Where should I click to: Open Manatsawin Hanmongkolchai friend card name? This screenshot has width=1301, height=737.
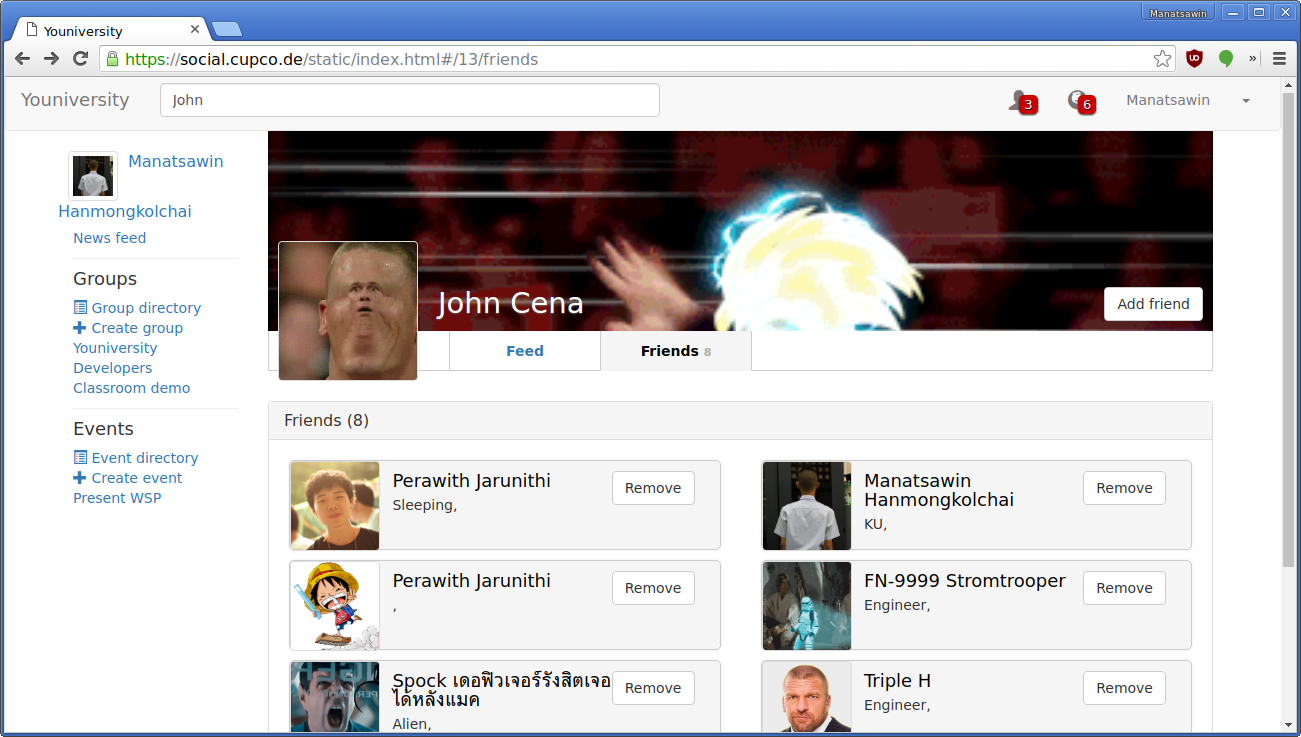point(939,490)
